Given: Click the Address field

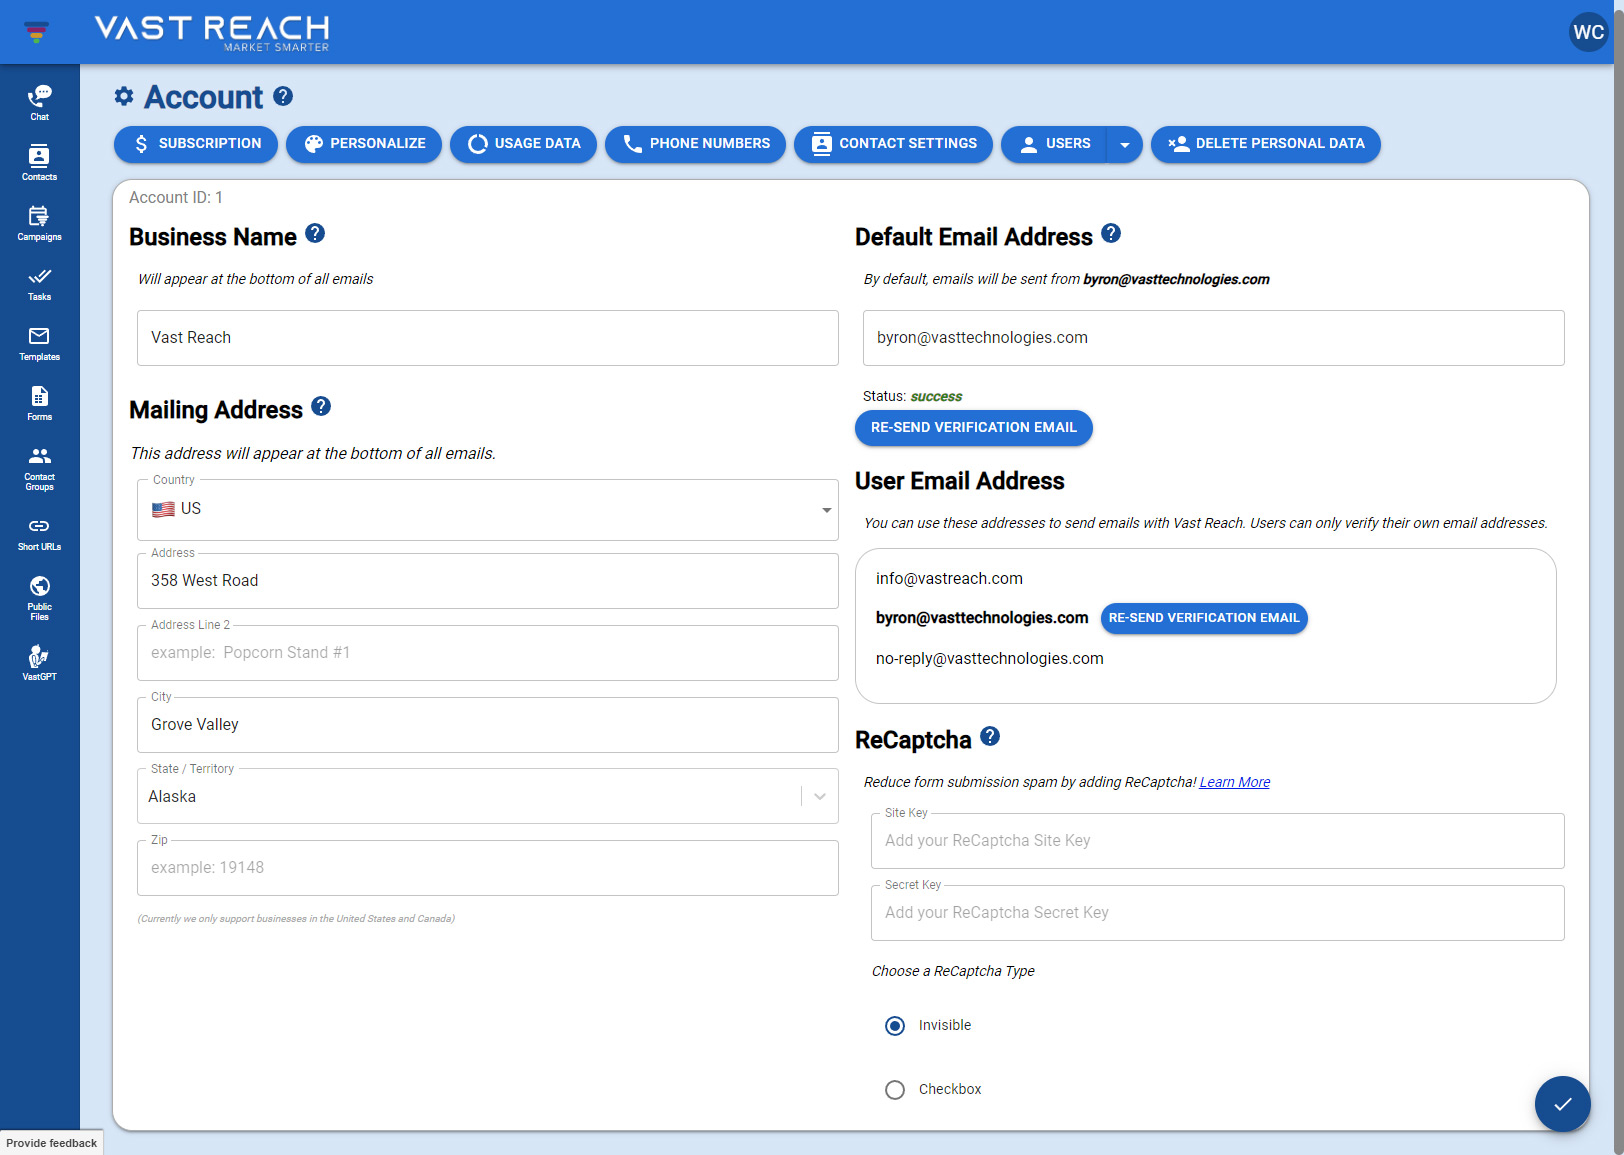Looking at the screenshot, I should (488, 581).
